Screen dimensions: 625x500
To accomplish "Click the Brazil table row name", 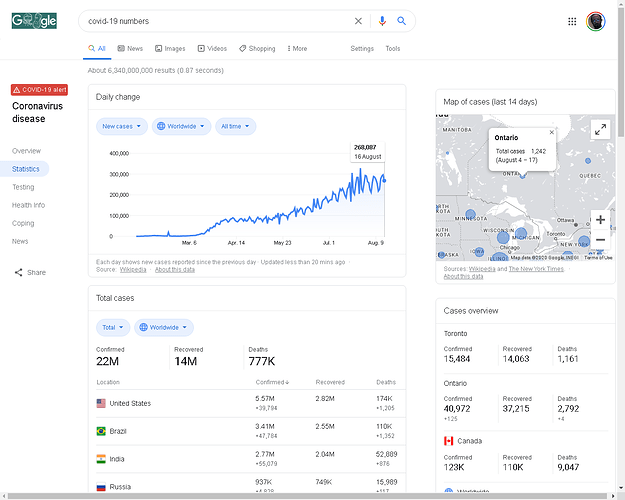I will point(118,431).
